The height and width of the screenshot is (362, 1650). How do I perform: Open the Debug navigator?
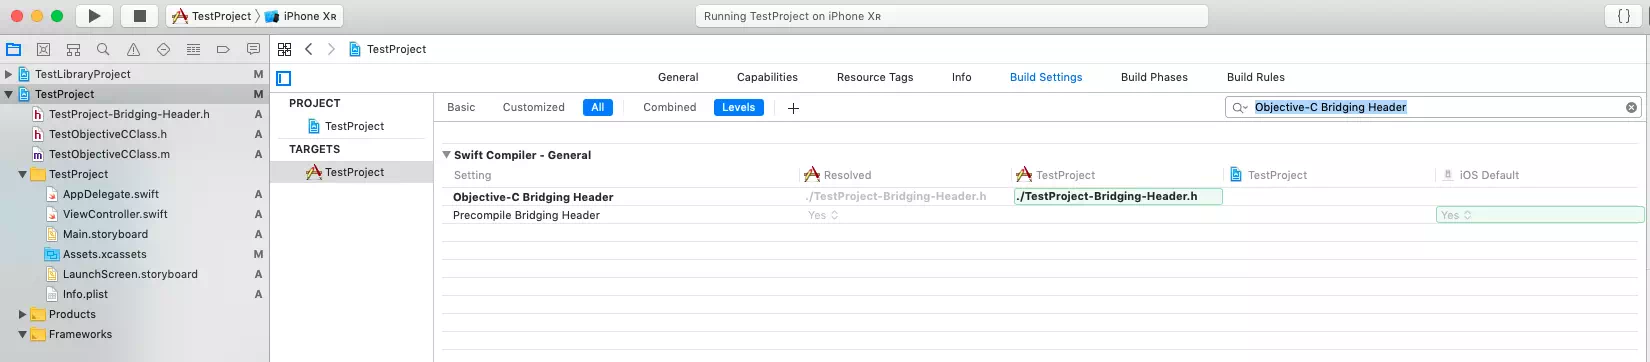[194, 49]
